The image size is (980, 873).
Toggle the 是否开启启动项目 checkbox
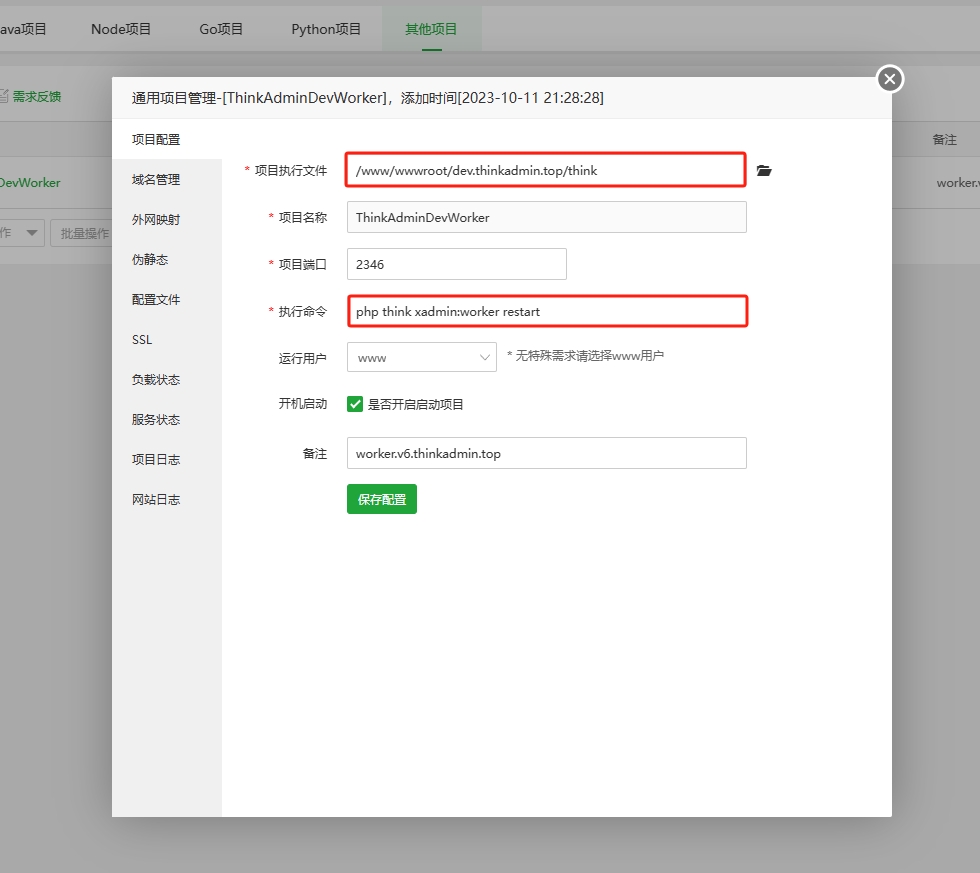click(355, 404)
